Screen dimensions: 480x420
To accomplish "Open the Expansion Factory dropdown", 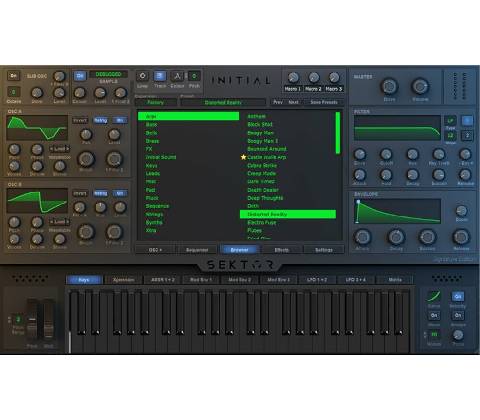I will point(156,102).
